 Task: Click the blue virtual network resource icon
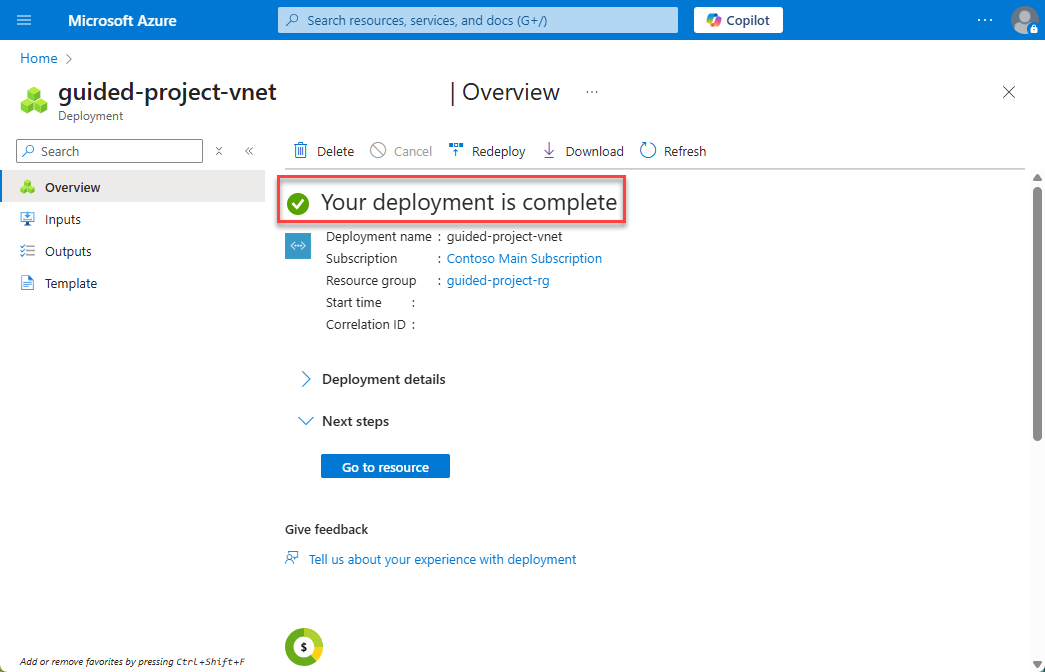298,246
